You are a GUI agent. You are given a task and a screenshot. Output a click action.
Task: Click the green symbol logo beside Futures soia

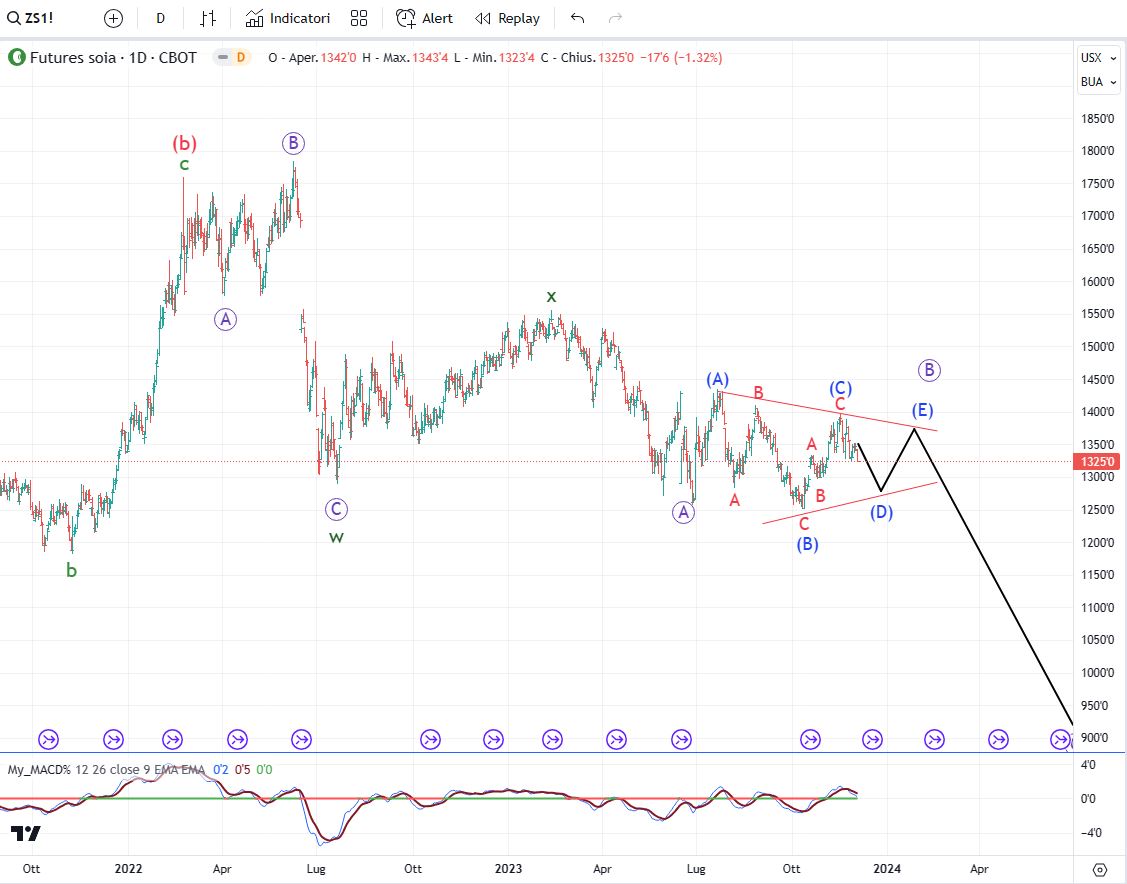pos(16,57)
